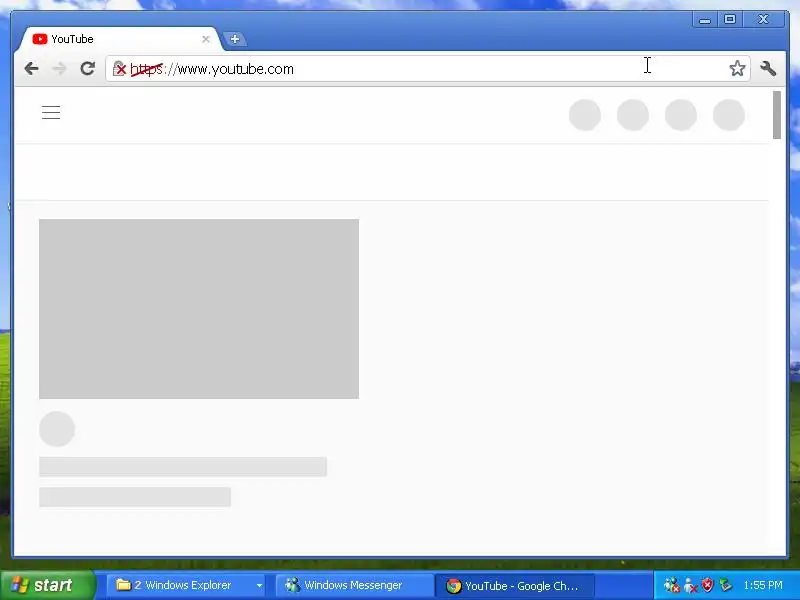
Task: Close the YouTube tab
Action: point(206,39)
